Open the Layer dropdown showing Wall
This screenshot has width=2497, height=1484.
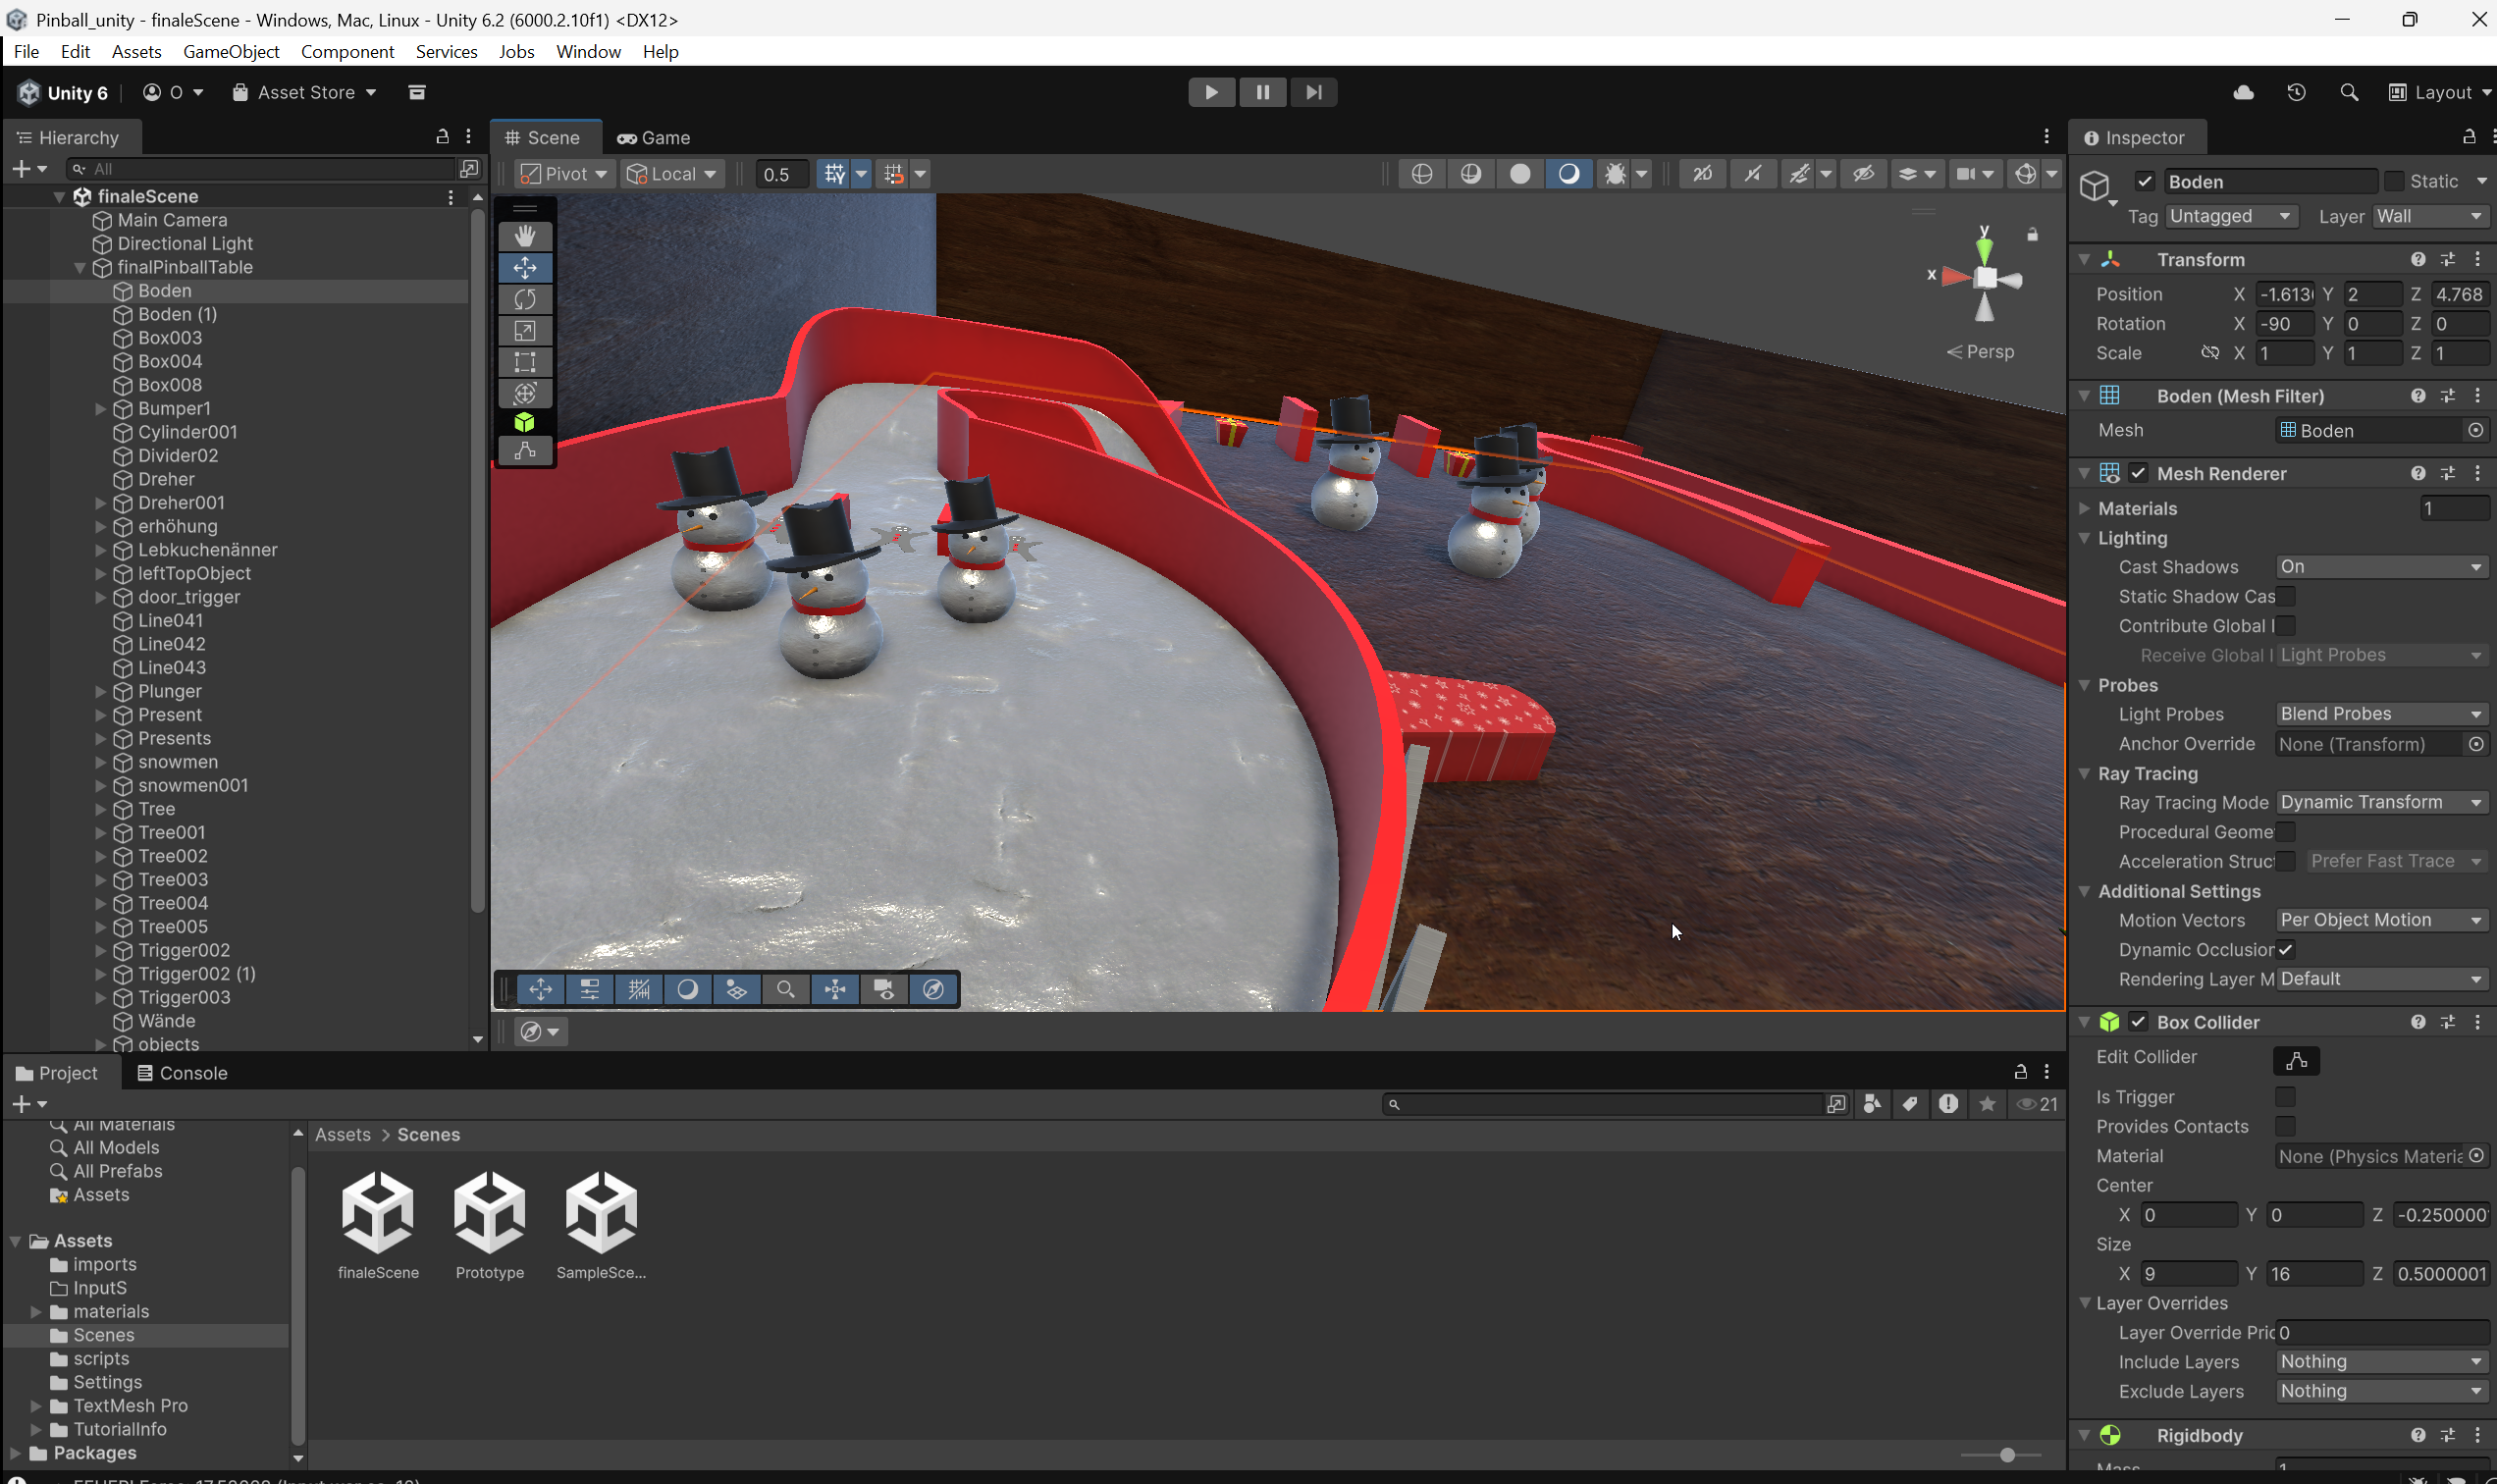click(x=2430, y=216)
